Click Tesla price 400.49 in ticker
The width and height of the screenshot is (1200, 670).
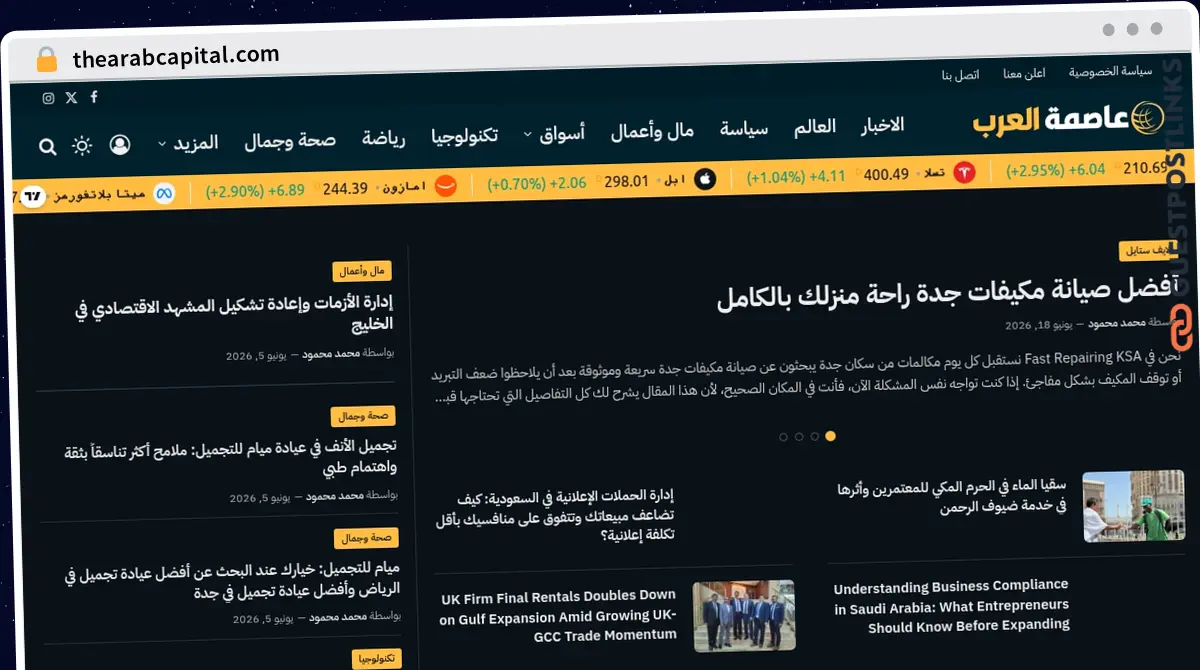coord(886,175)
